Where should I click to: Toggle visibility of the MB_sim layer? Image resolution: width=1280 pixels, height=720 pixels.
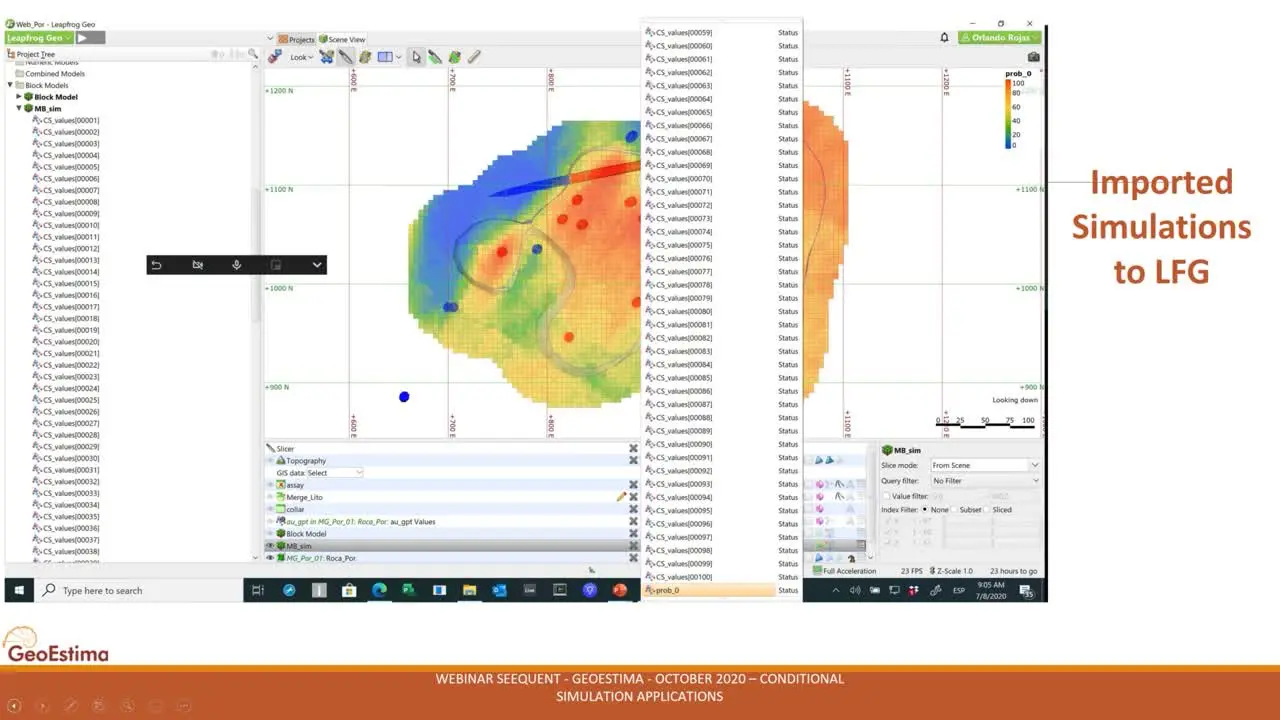[x=270, y=546]
